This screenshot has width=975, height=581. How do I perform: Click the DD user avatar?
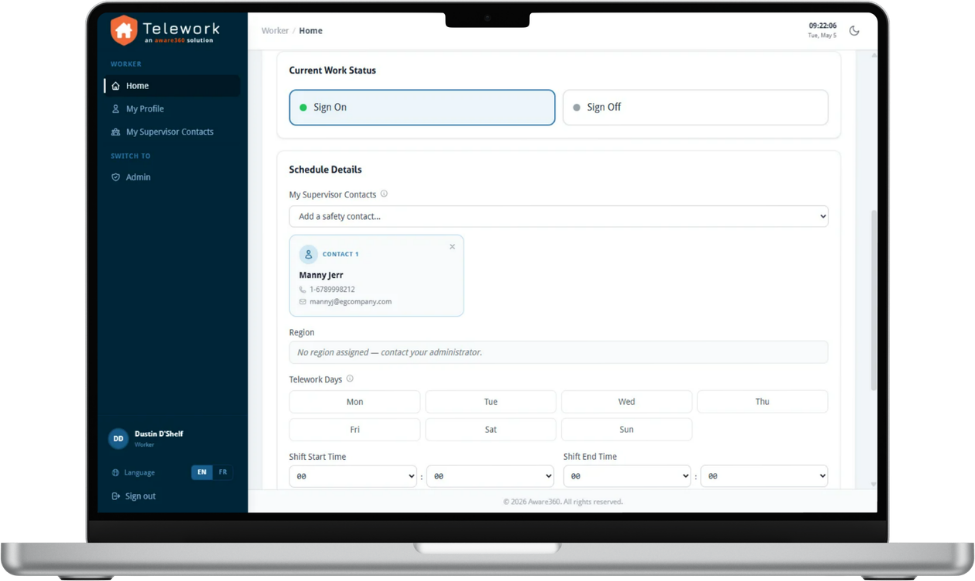click(x=118, y=439)
